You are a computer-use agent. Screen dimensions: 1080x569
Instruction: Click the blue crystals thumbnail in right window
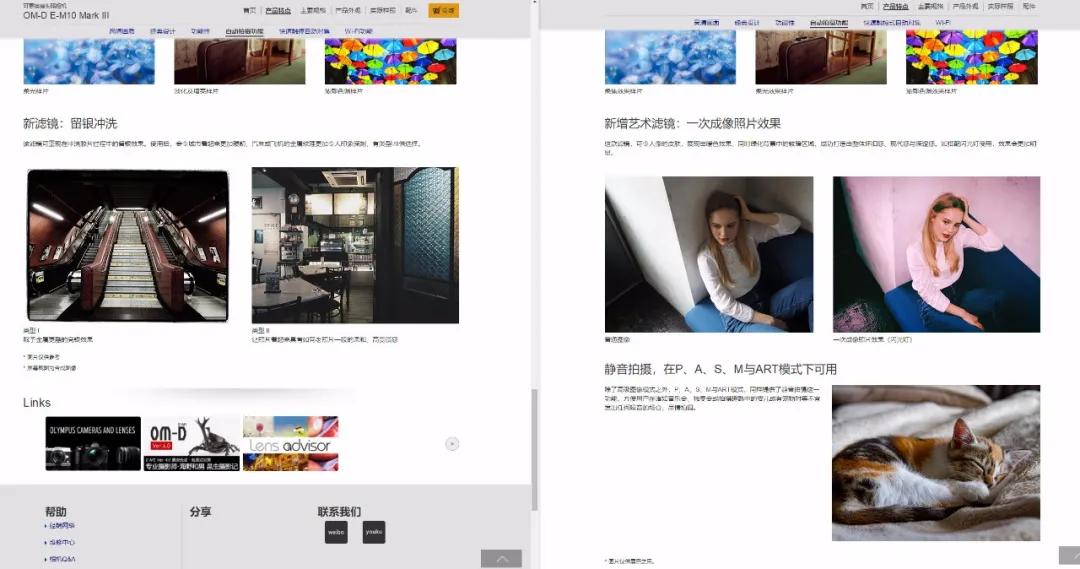click(670, 57)
